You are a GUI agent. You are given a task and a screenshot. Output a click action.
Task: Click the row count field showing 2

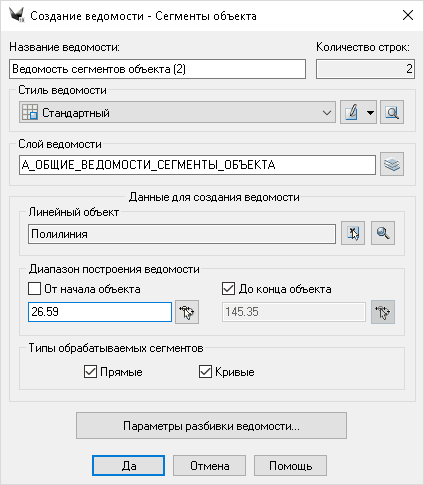365,69
